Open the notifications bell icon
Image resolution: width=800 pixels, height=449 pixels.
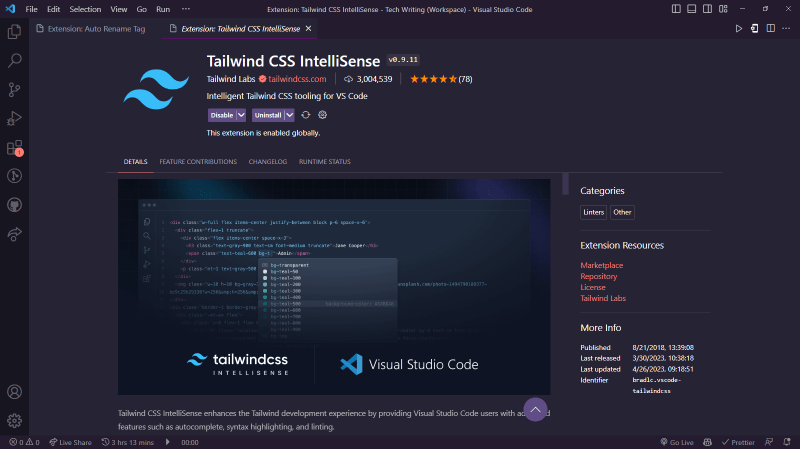tap(787, 442)
